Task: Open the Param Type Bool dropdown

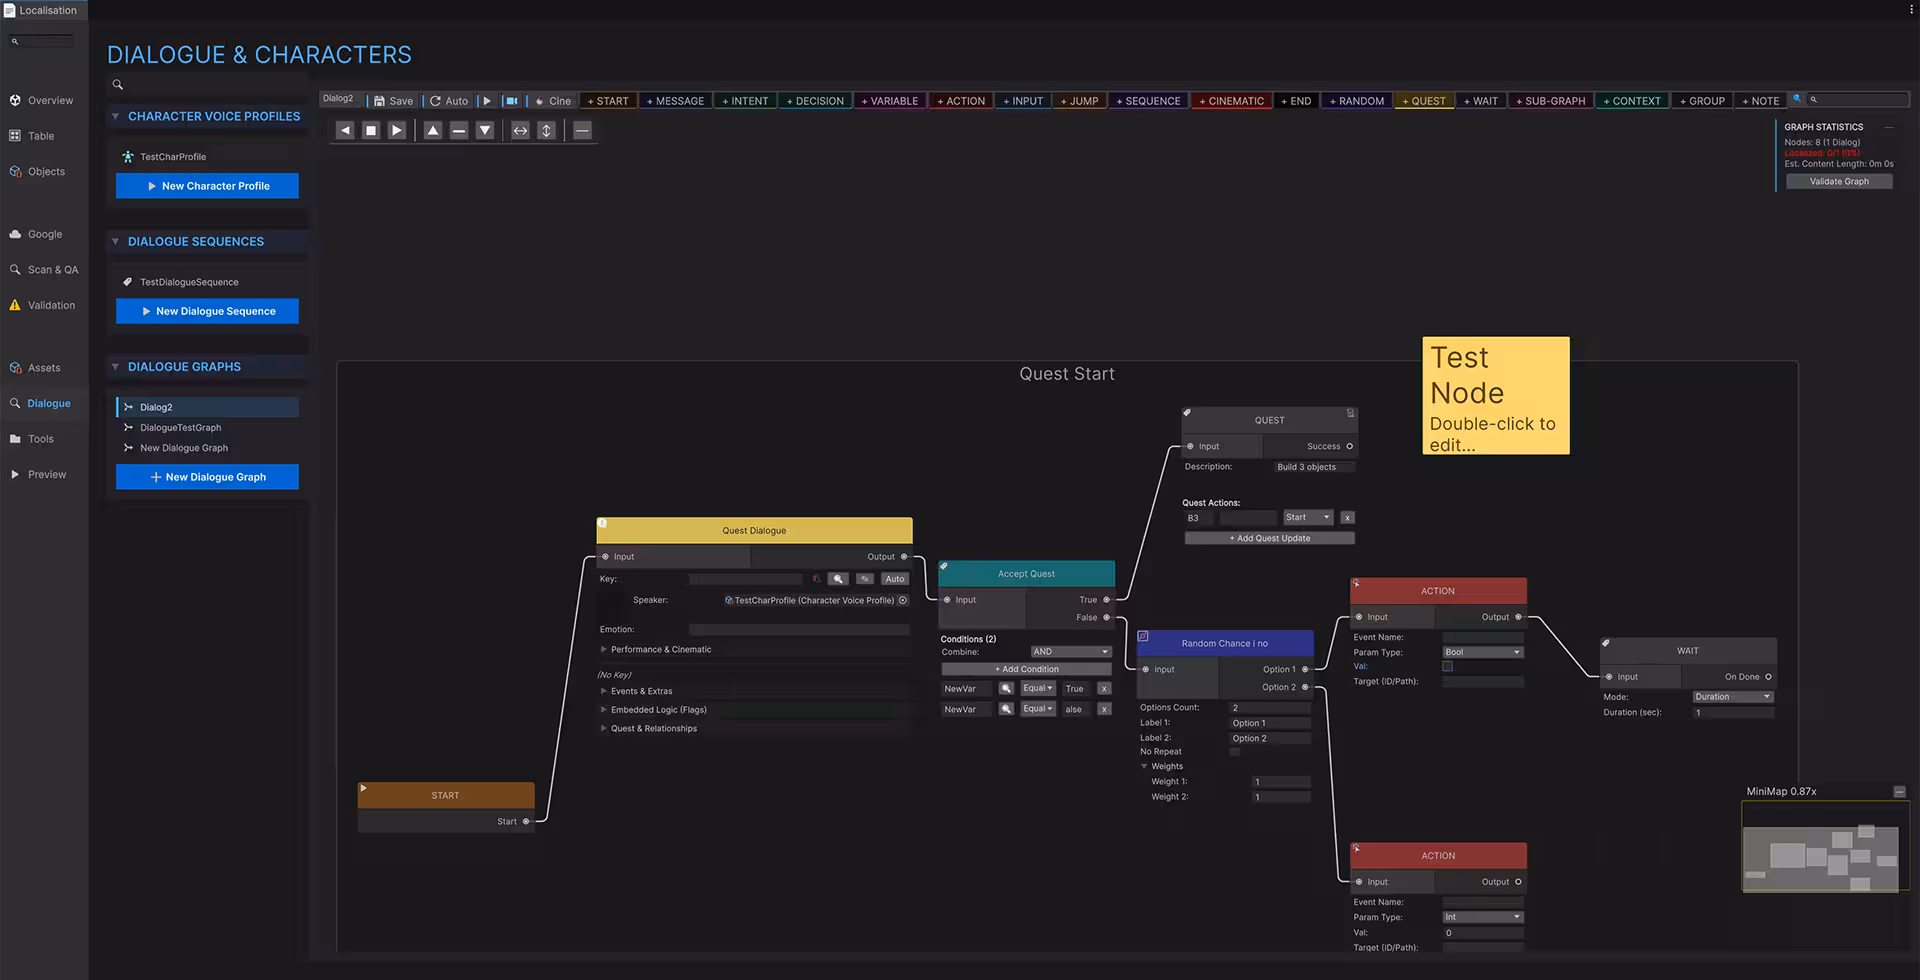Action: coord(1483,652)
